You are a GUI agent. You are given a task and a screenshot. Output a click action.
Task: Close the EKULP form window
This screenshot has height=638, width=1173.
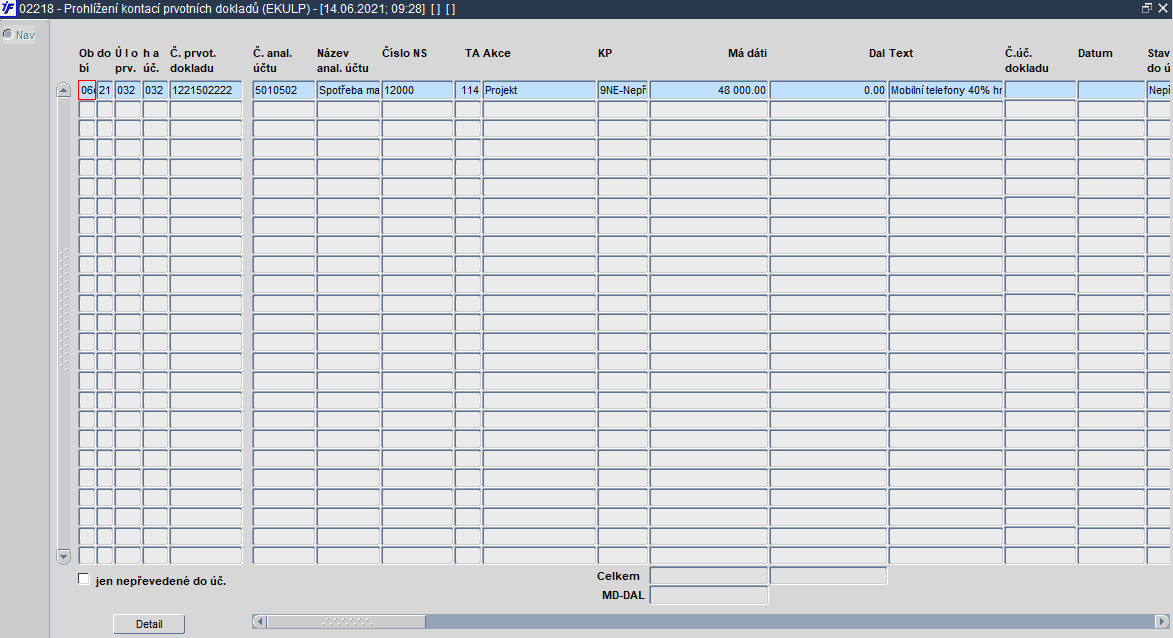(x=1163, y=8)
